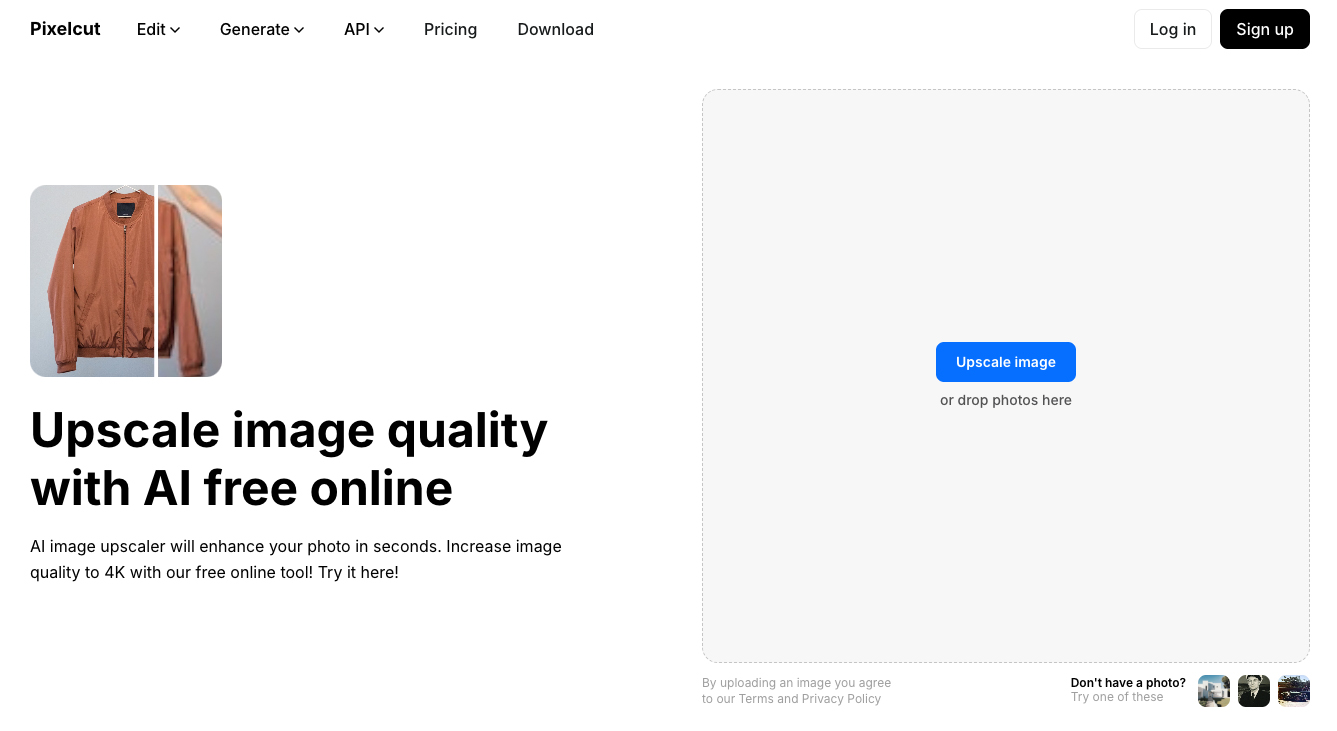This screenshot has height=731, width=1337.
Task: Select the third sample photo with trees
Action: (1293, 690)
